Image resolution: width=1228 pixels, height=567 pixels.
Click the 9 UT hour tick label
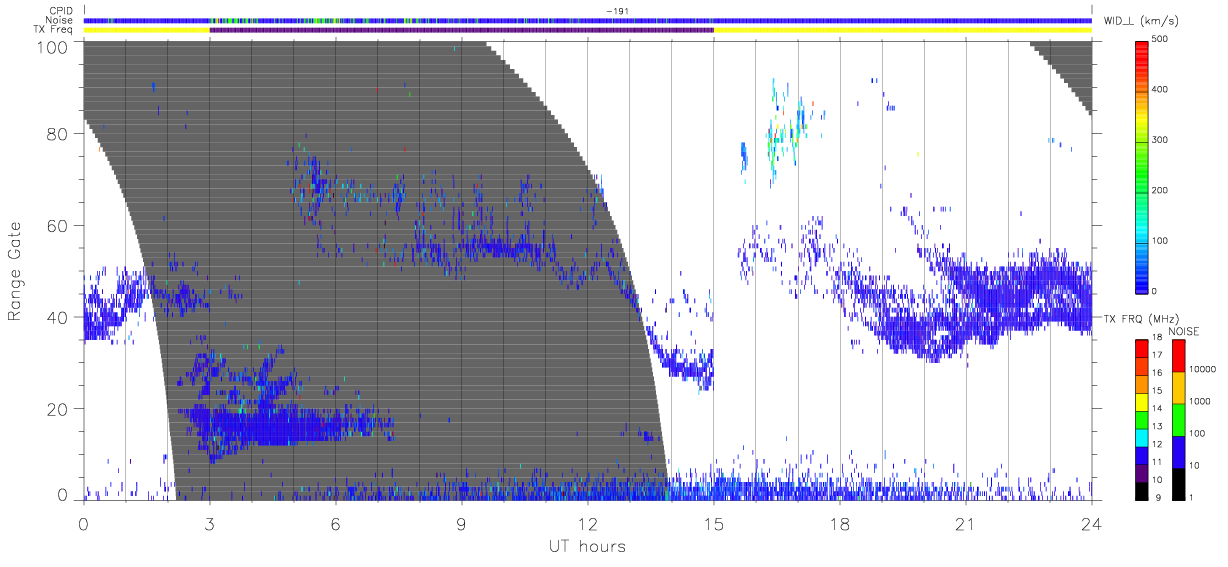(461, 523)
